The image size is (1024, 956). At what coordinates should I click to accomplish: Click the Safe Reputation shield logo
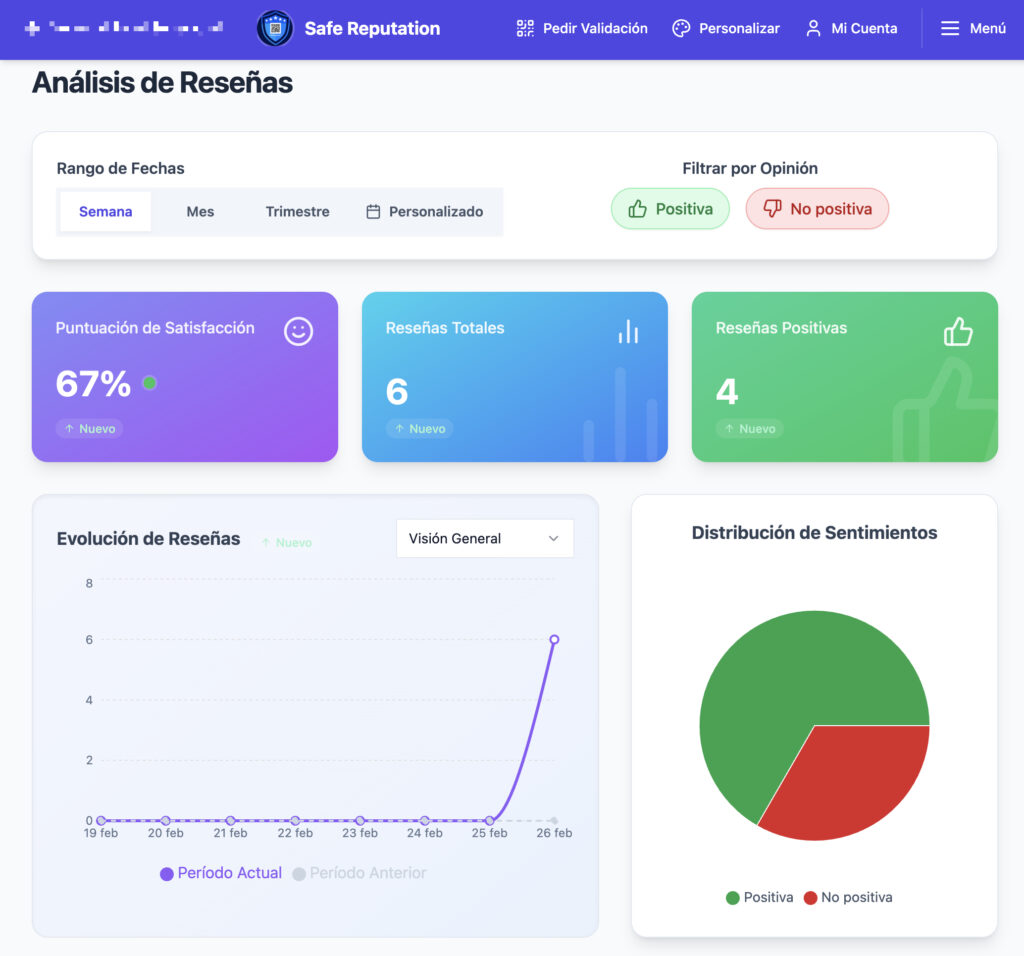(x=274, y=29)
